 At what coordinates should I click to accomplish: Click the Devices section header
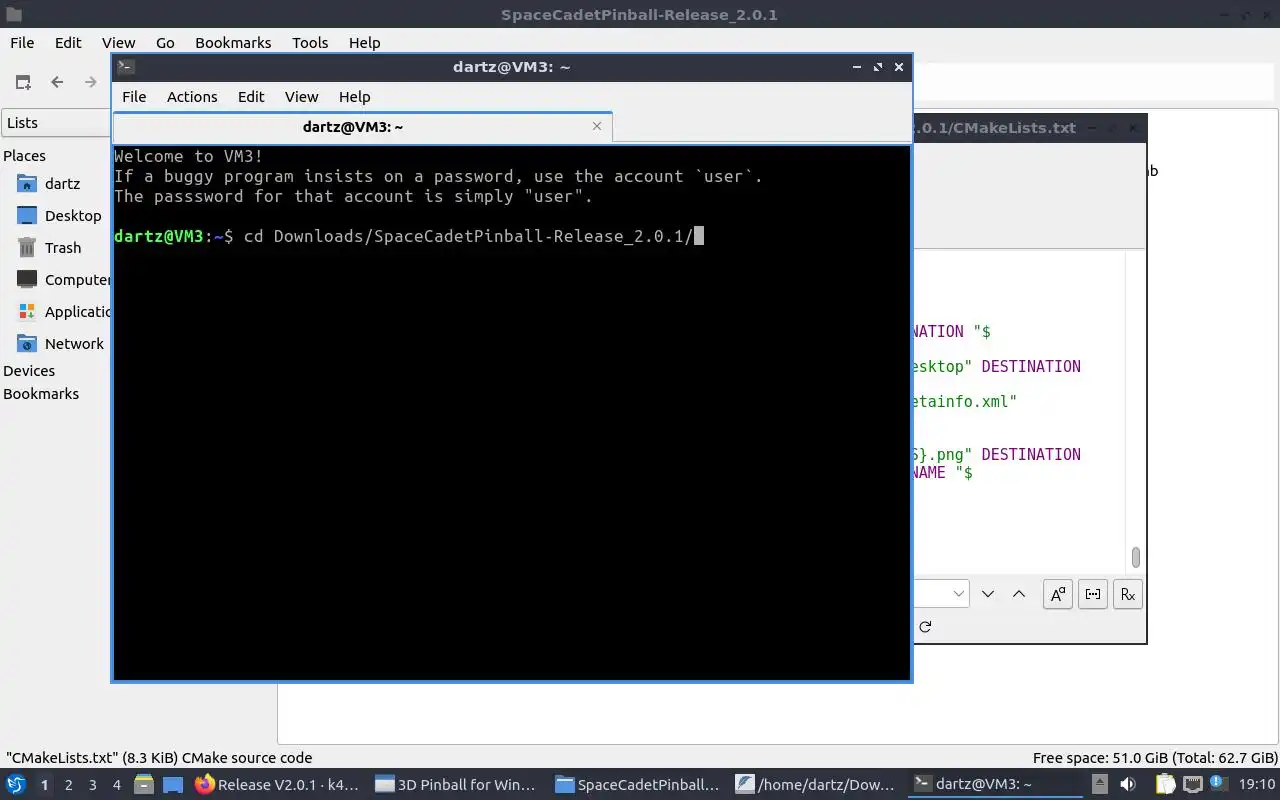coord(29,371)
